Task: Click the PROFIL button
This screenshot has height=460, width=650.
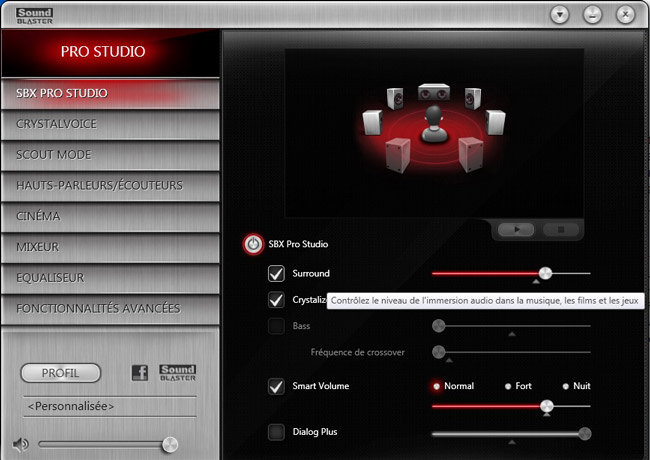Action: coord(61,373)
